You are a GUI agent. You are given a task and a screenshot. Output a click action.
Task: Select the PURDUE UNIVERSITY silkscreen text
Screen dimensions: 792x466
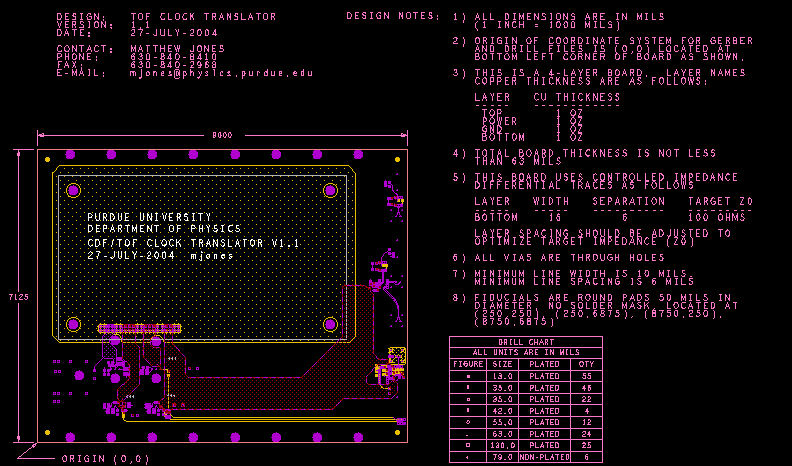coord(149,217)
